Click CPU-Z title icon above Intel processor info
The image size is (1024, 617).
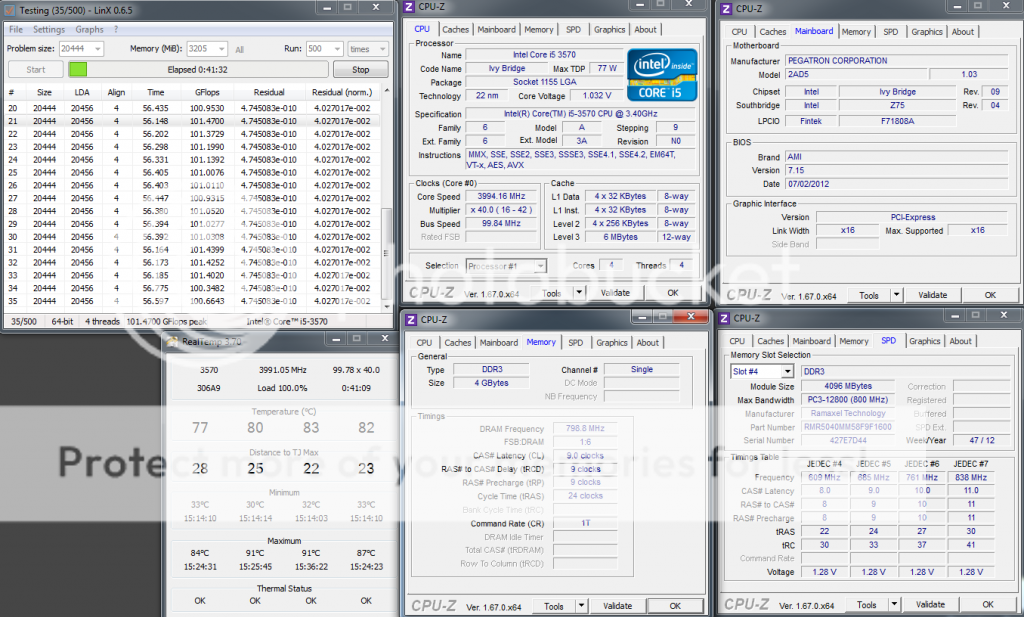(410, 8)
